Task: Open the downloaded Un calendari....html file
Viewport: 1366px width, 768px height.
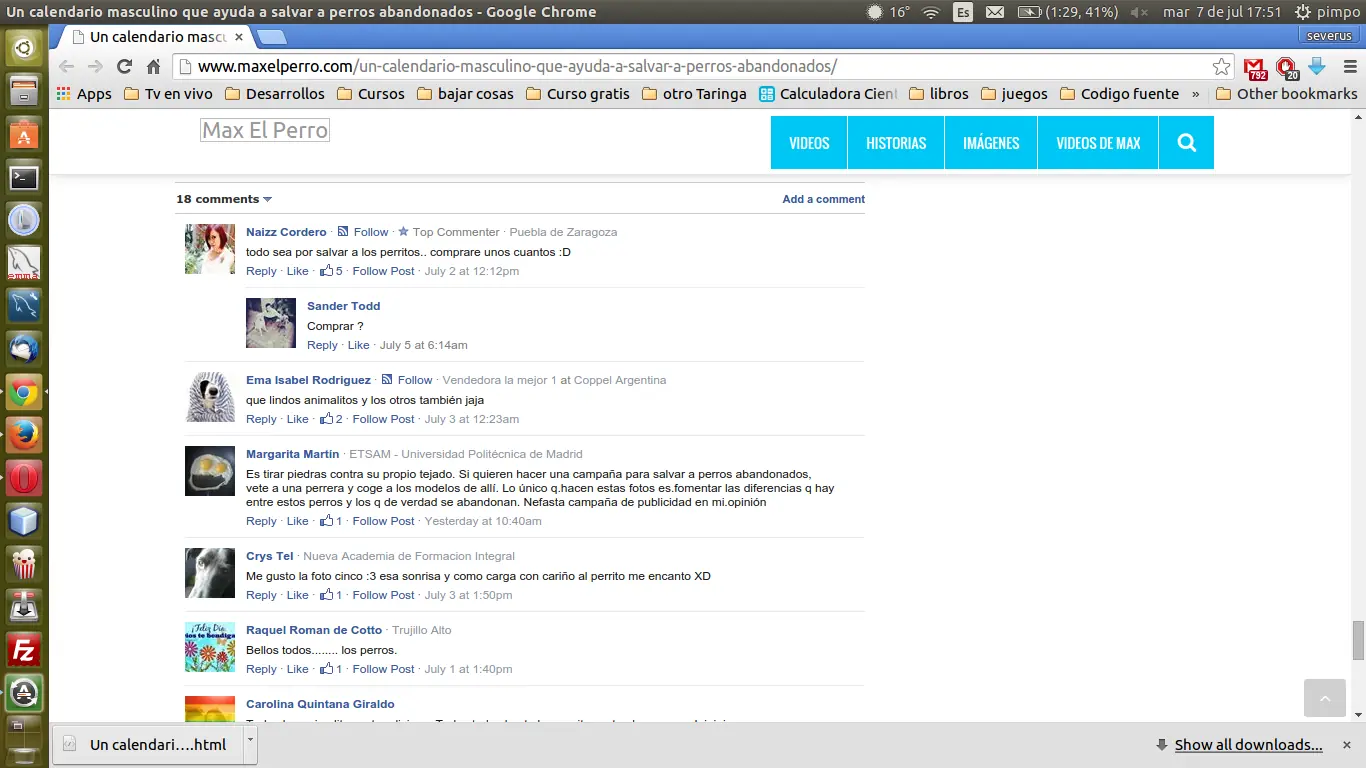Action: point(146,744)
